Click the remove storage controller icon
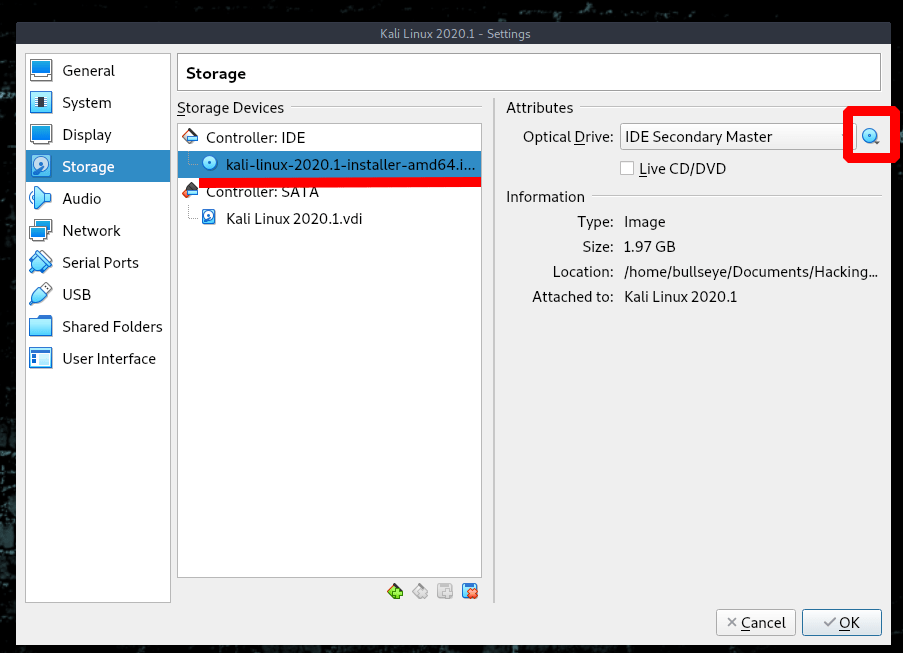This screenshot has width=903, height=653. [x=420, y=591]
